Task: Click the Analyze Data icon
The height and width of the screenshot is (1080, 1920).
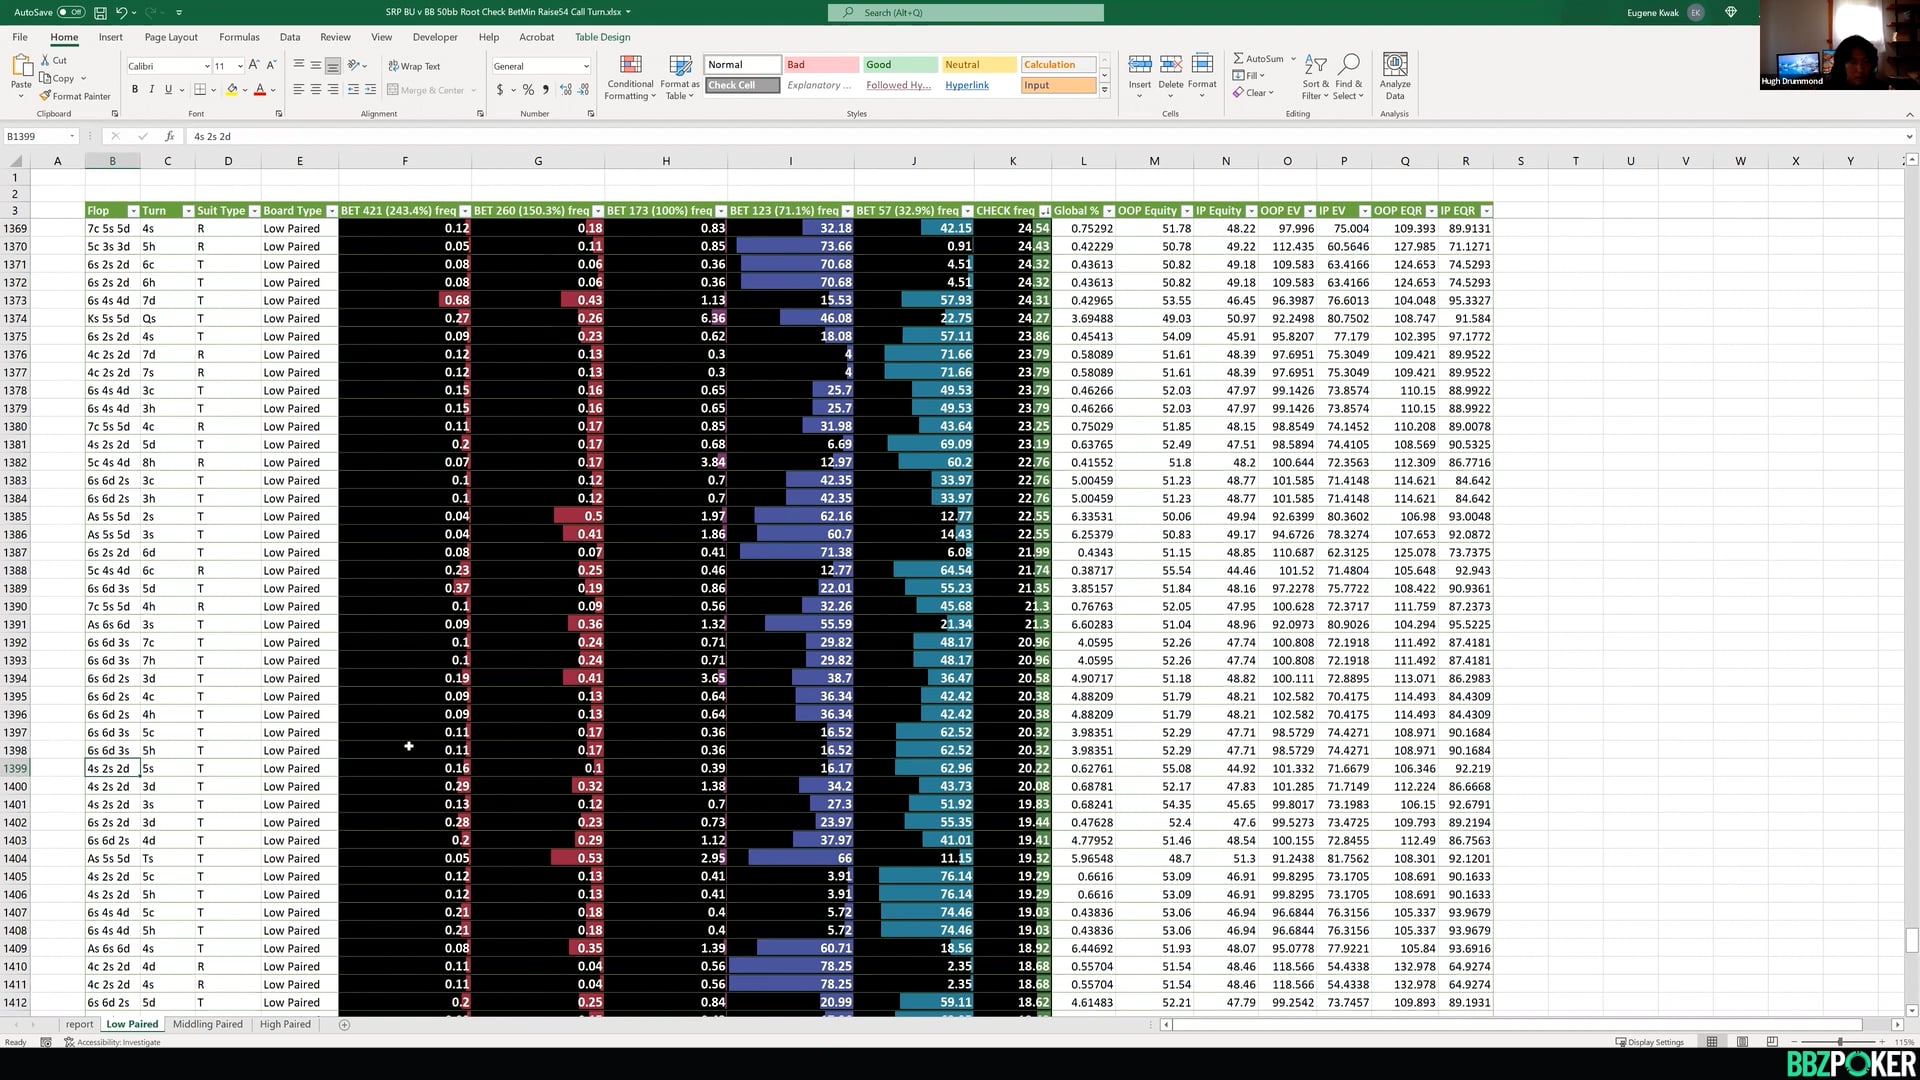Action: (x=1394, y=66)
